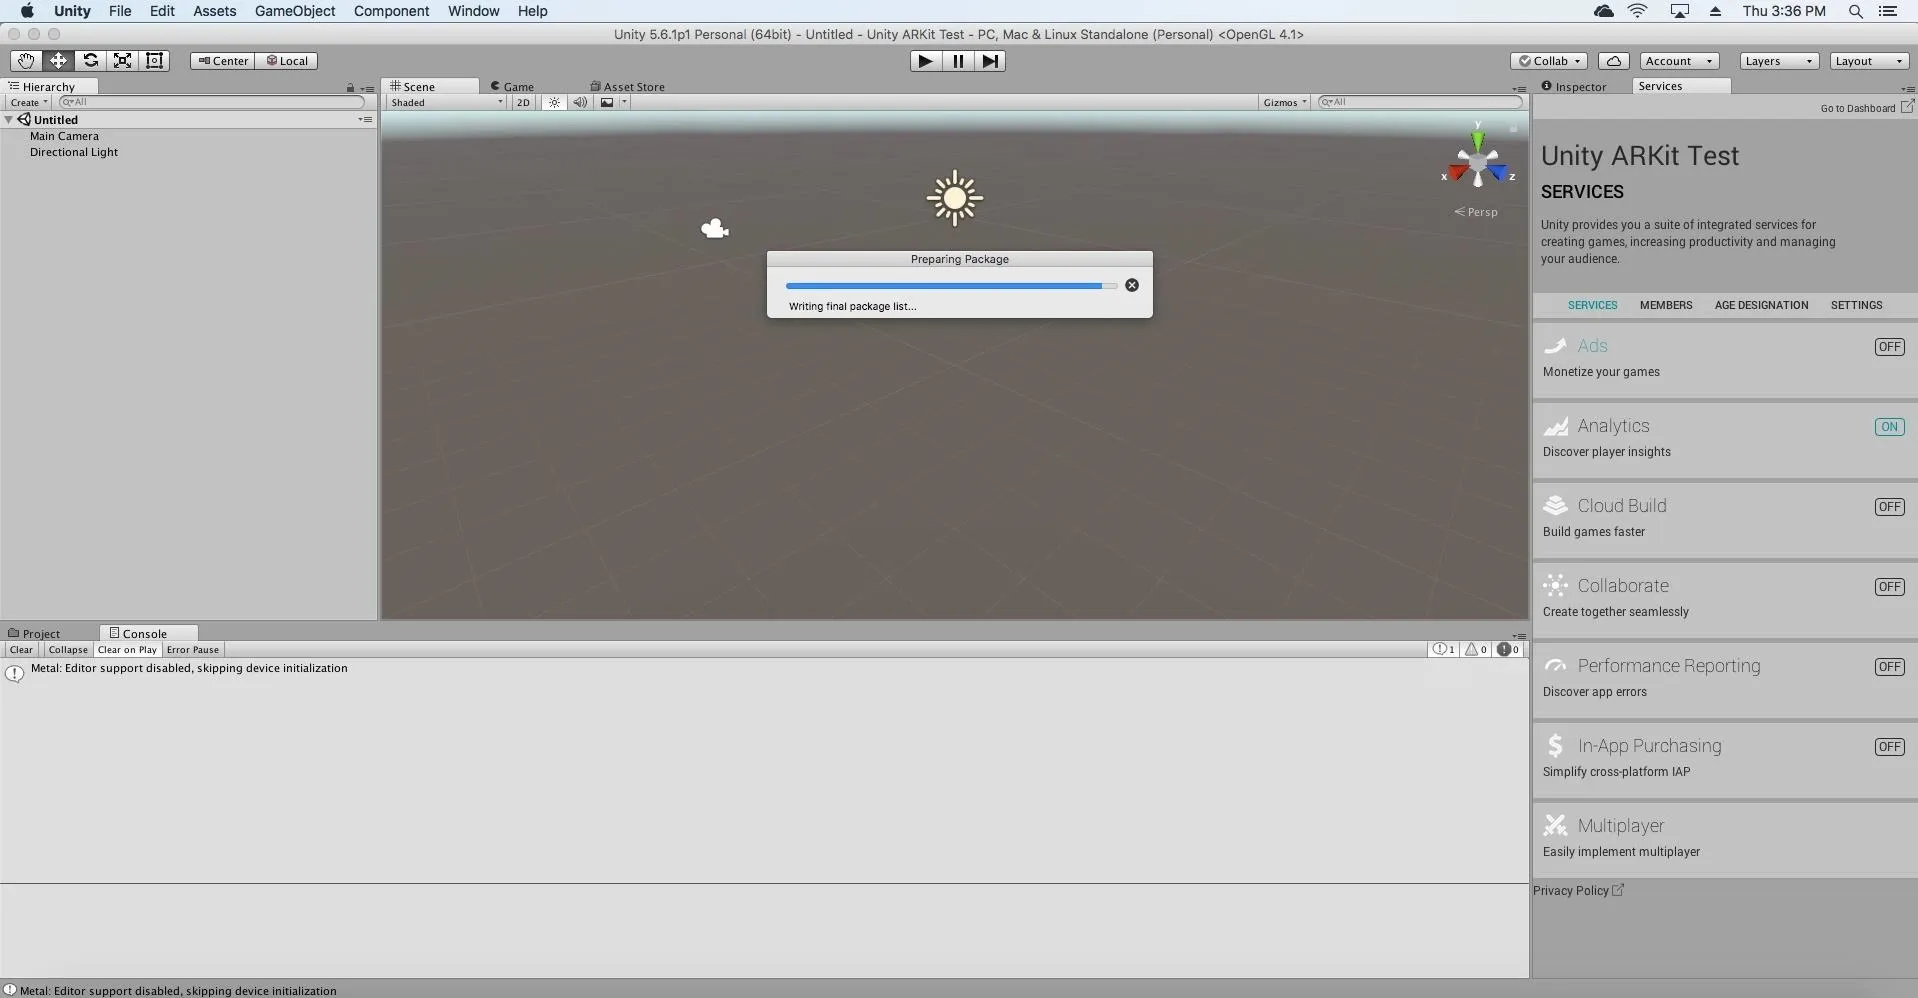
Task: Turn on Collaborate service
Action: coord(1889,587)
